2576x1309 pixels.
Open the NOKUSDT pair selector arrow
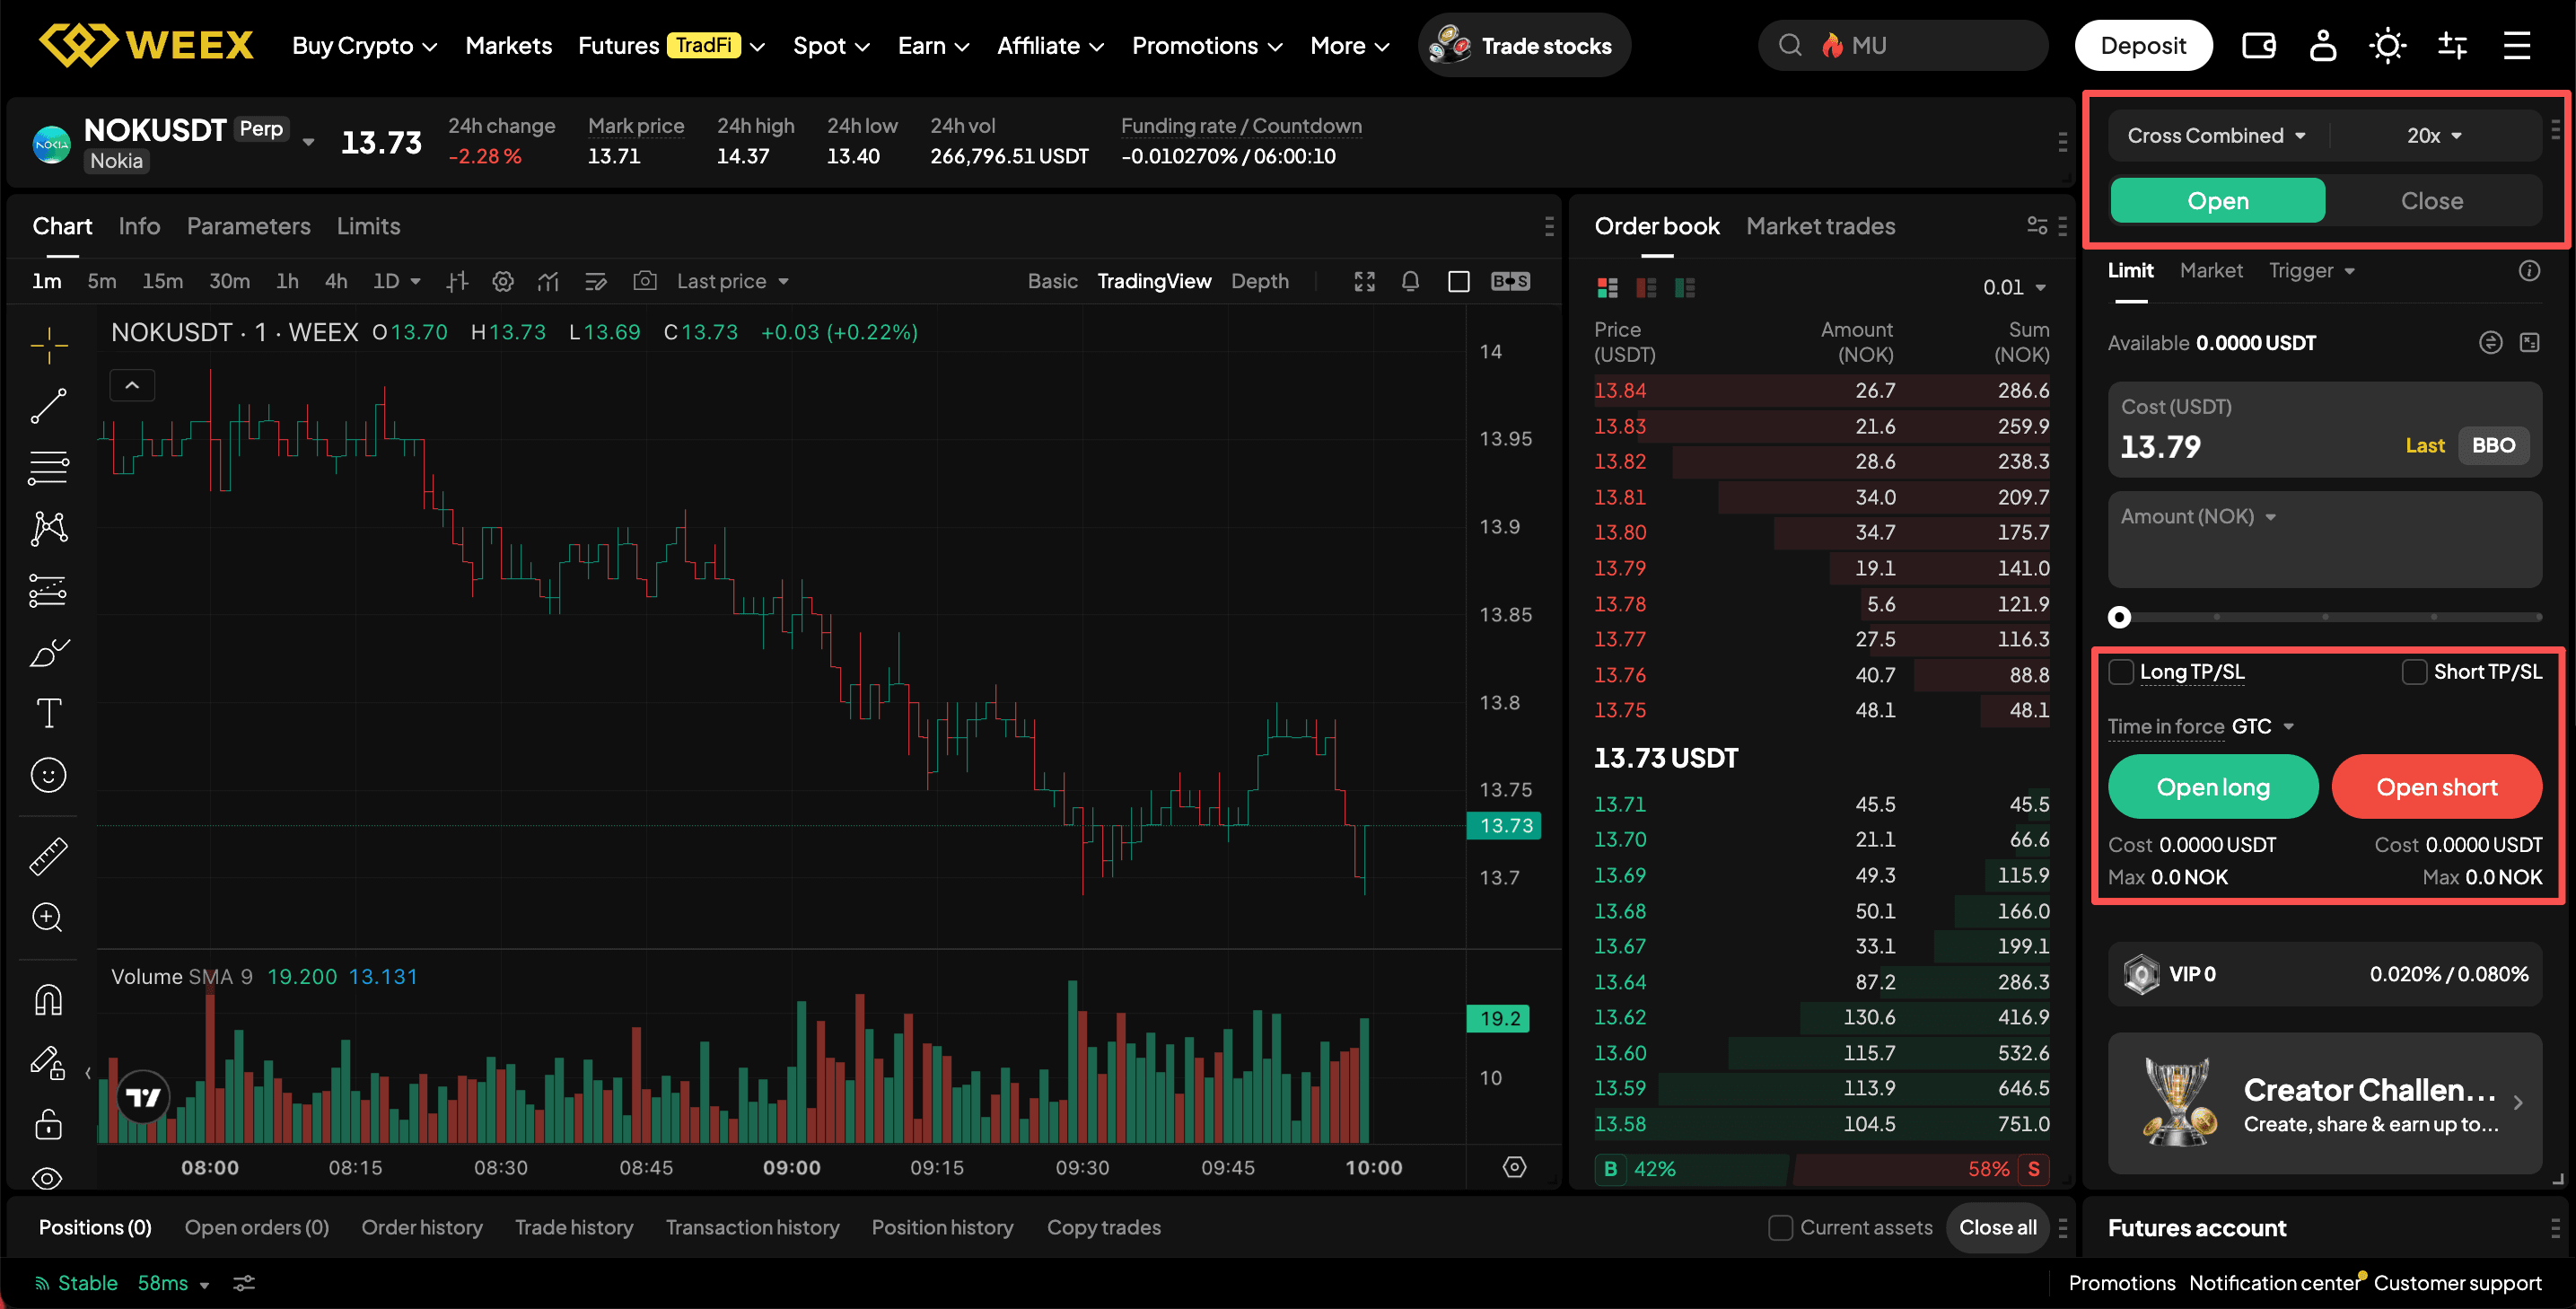(x=308, y=142)
